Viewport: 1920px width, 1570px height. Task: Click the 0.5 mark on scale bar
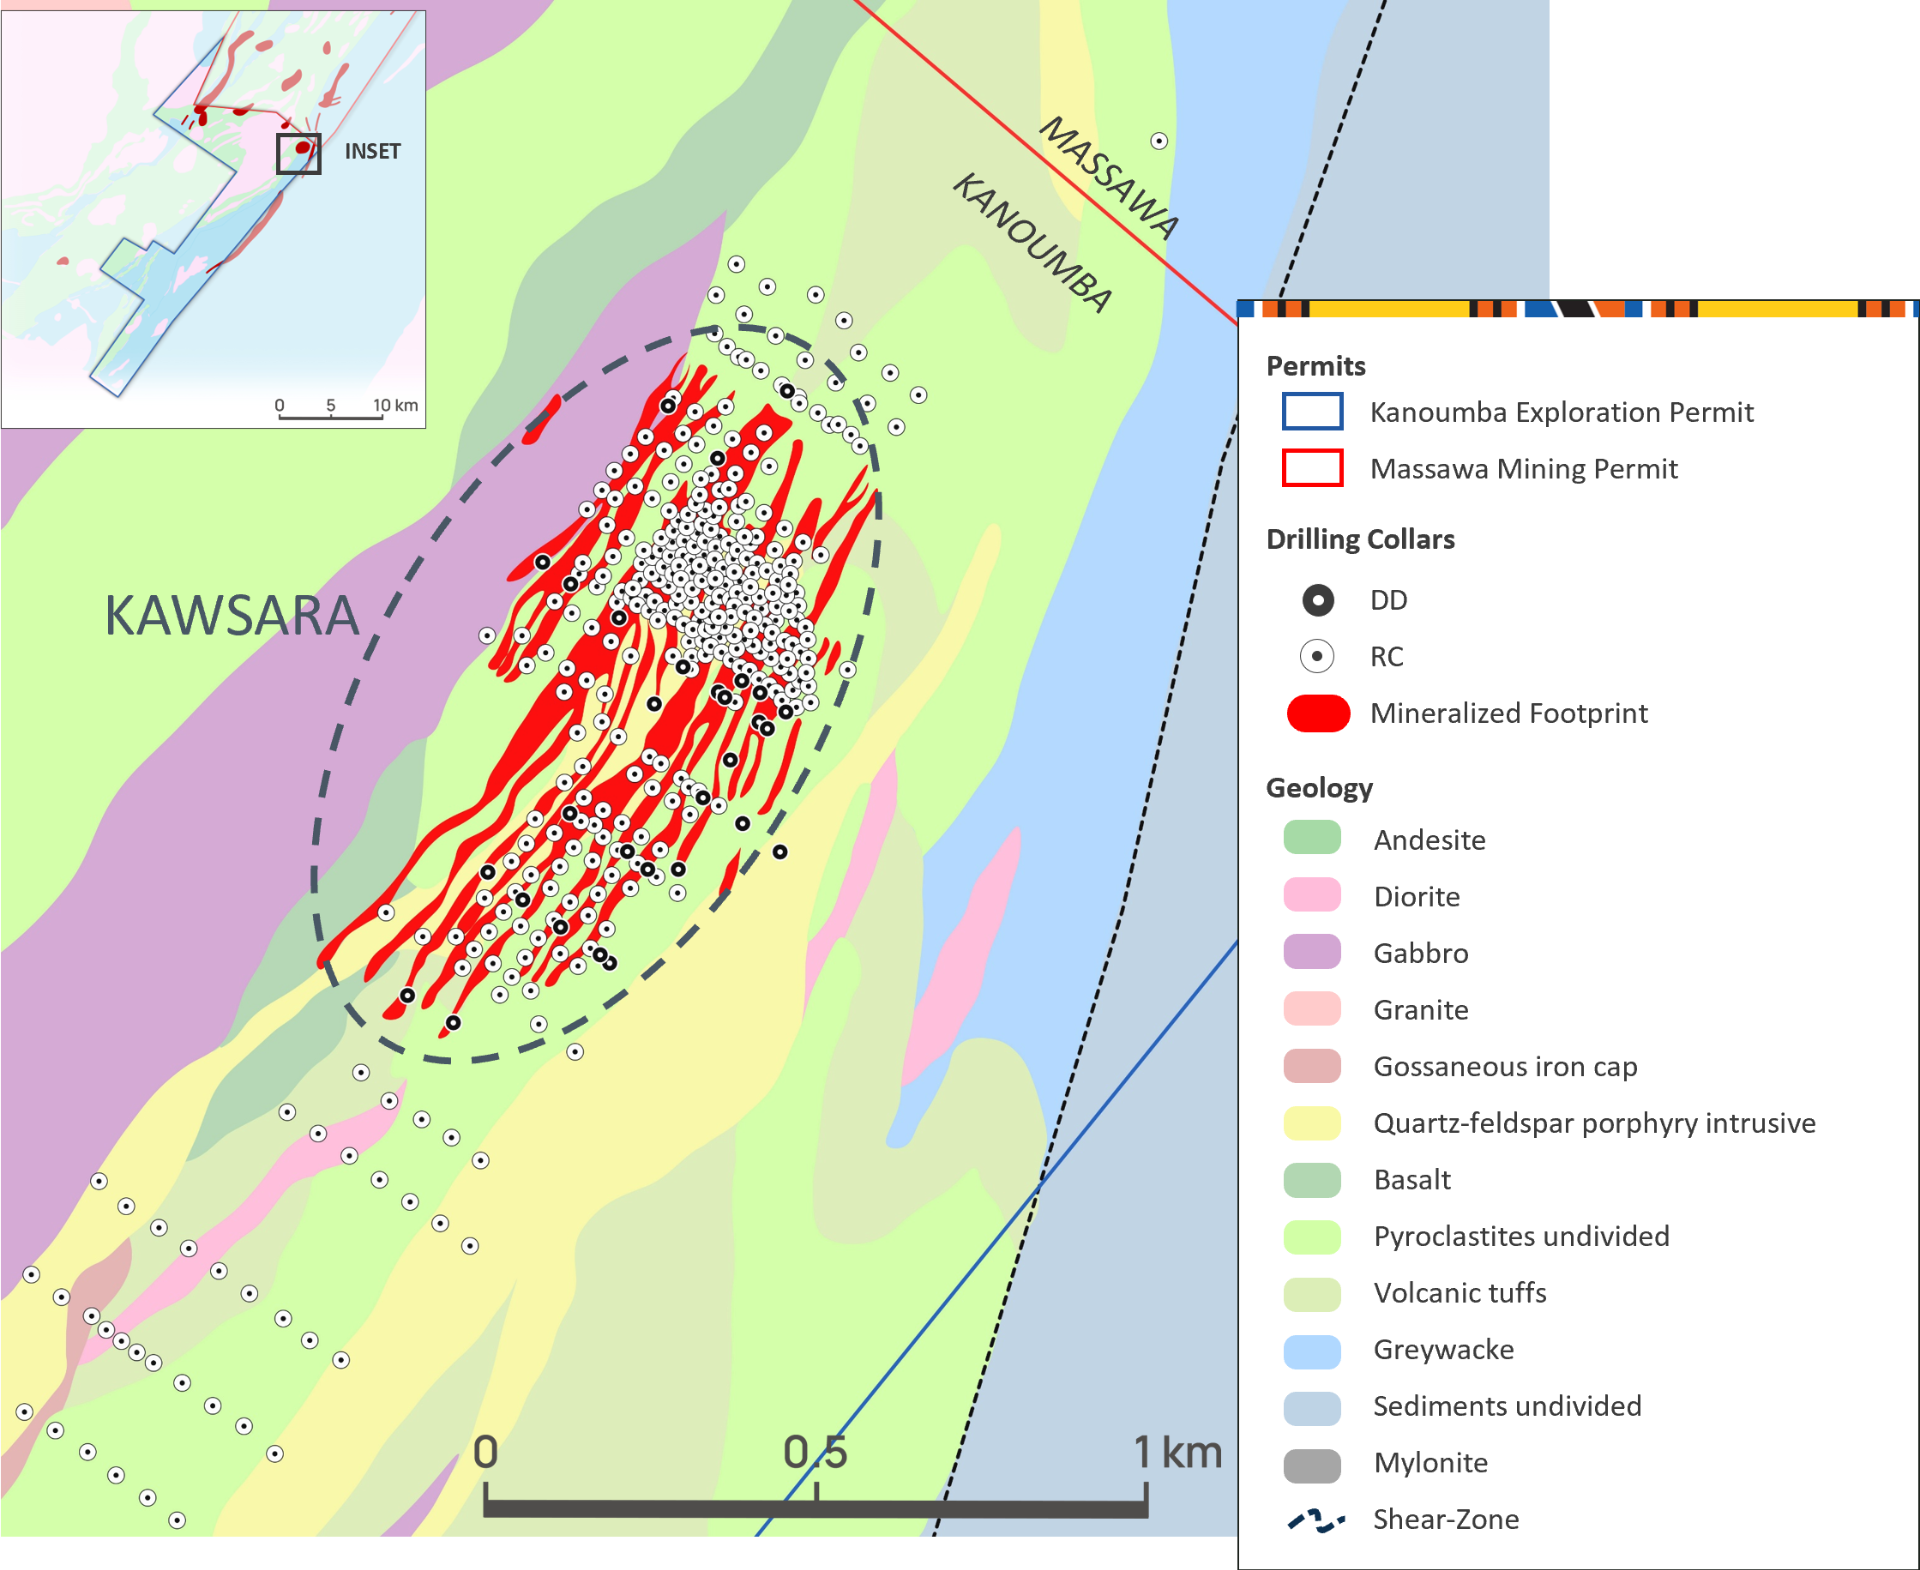815,1453
